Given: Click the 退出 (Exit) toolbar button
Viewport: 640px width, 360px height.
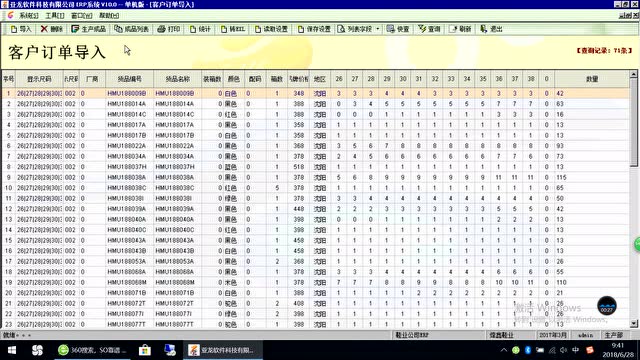Looking at the screenshot, I should [491, 29].
